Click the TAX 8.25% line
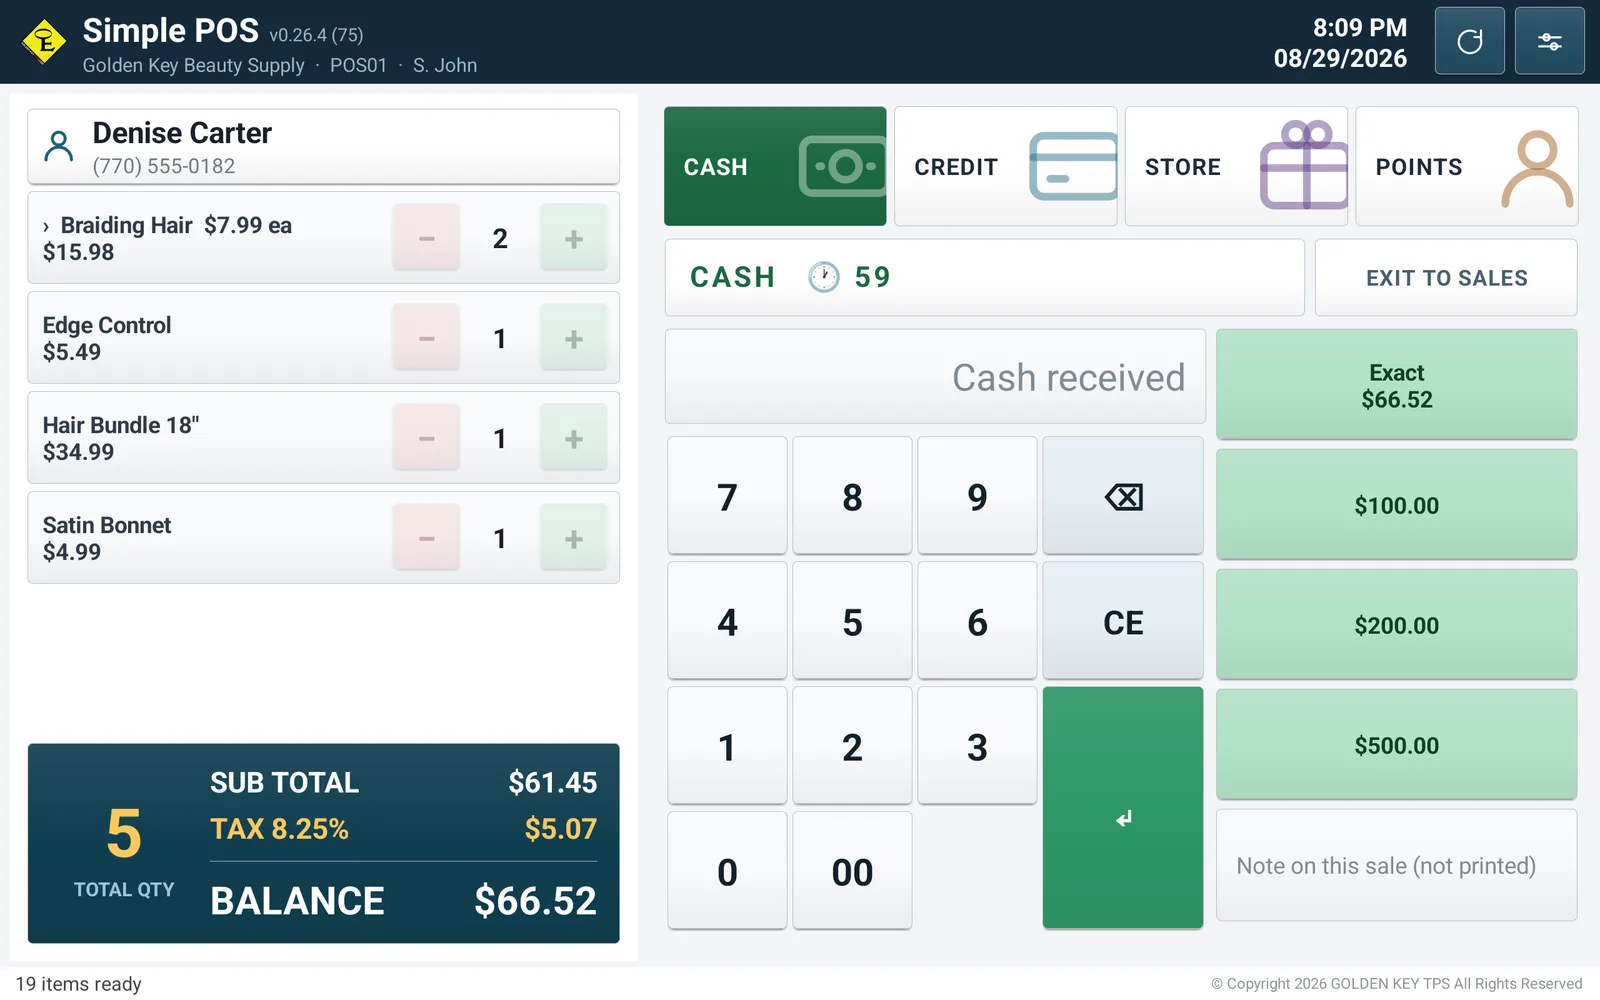Image resolution: width=1600 pixels, height=1000 pixels. pos(403,829)
